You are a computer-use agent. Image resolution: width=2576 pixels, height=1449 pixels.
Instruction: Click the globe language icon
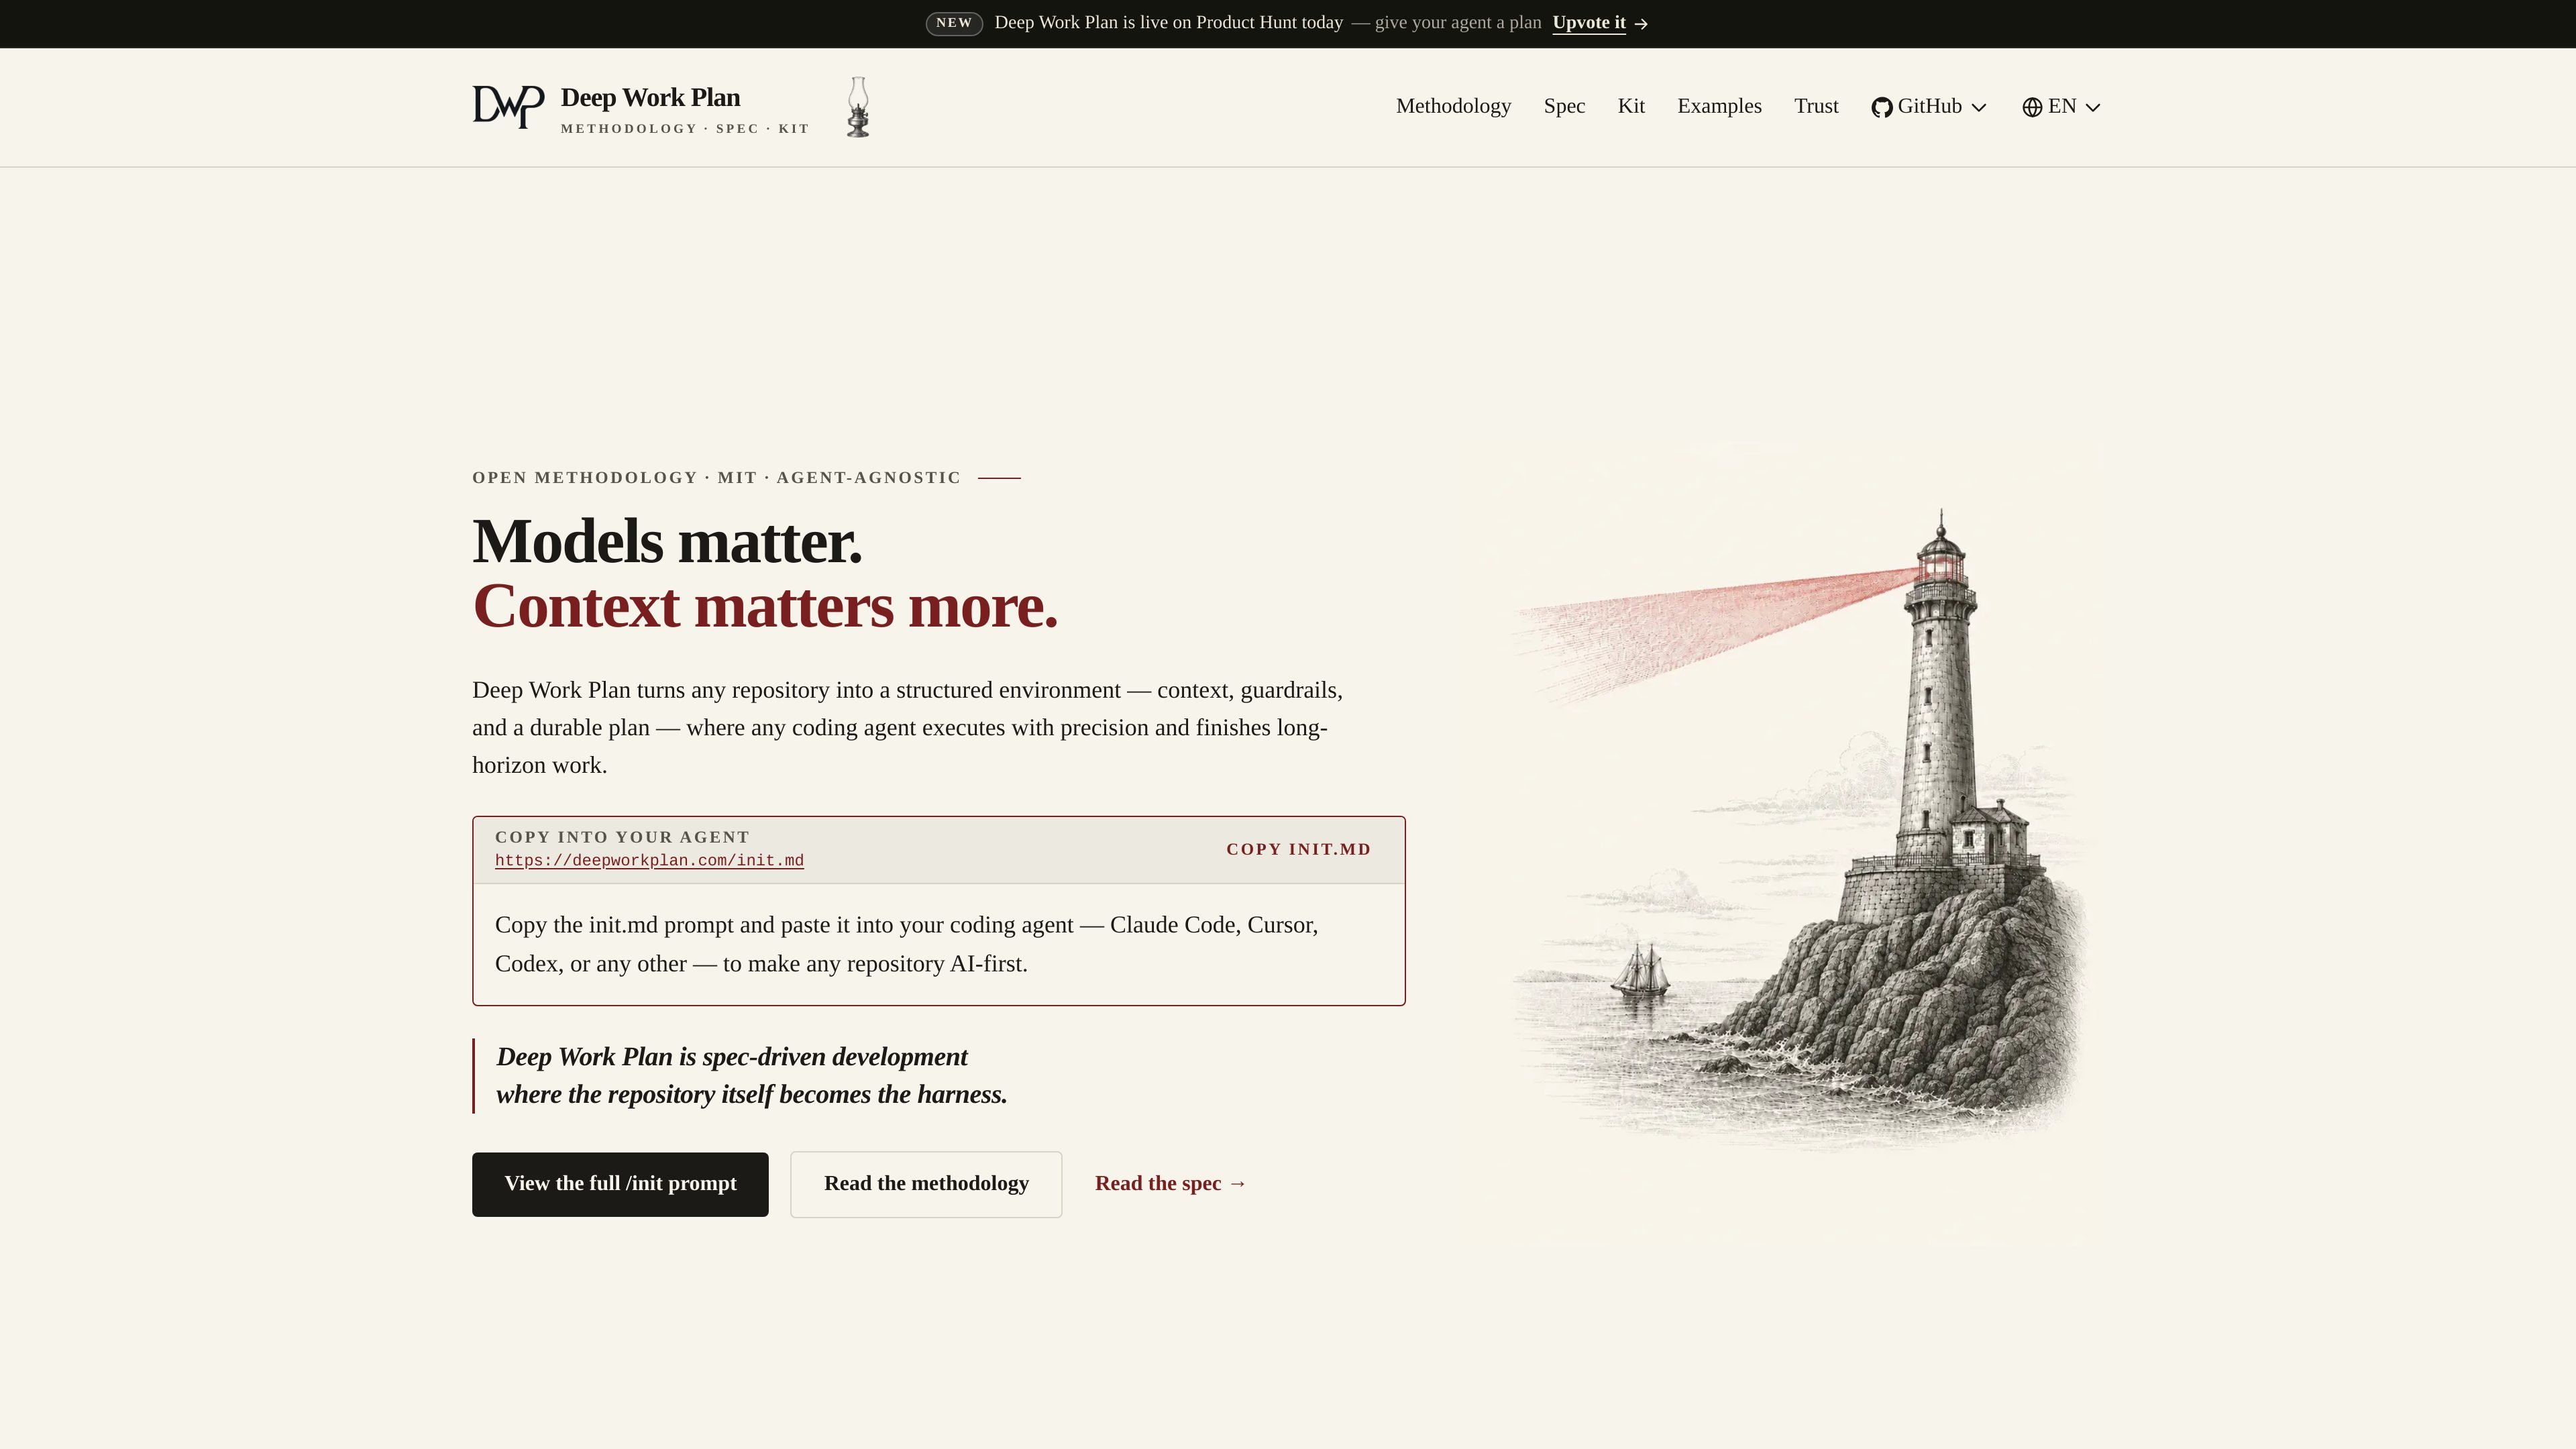[x=2032, y=107]
